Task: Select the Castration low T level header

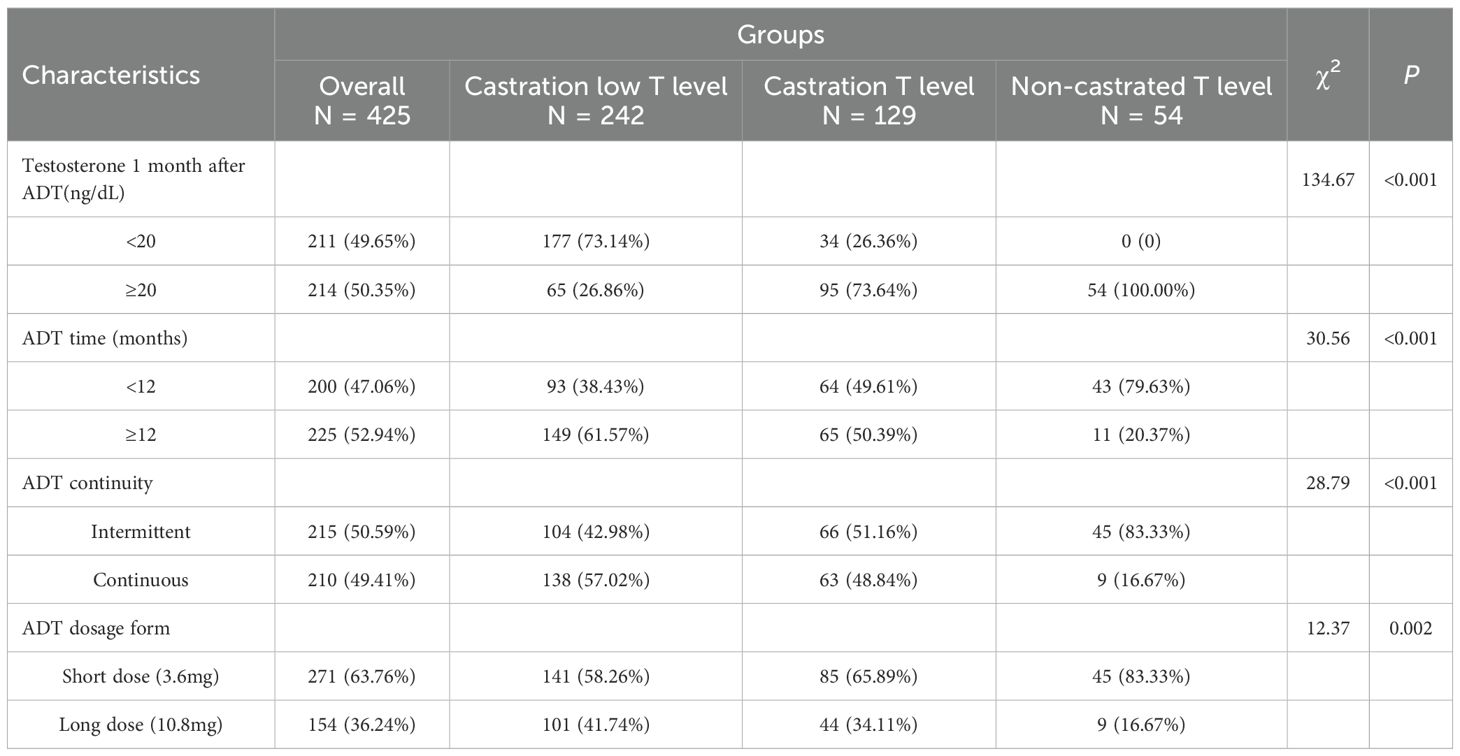Action: point(595,101)
